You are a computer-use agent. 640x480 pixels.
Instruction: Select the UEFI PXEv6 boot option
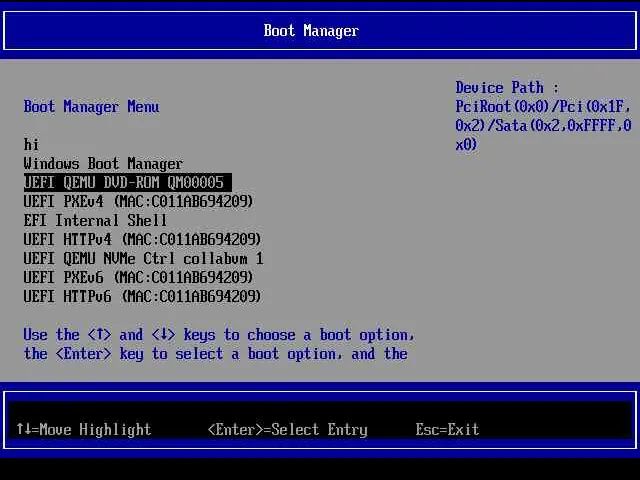tap(138, 278)
